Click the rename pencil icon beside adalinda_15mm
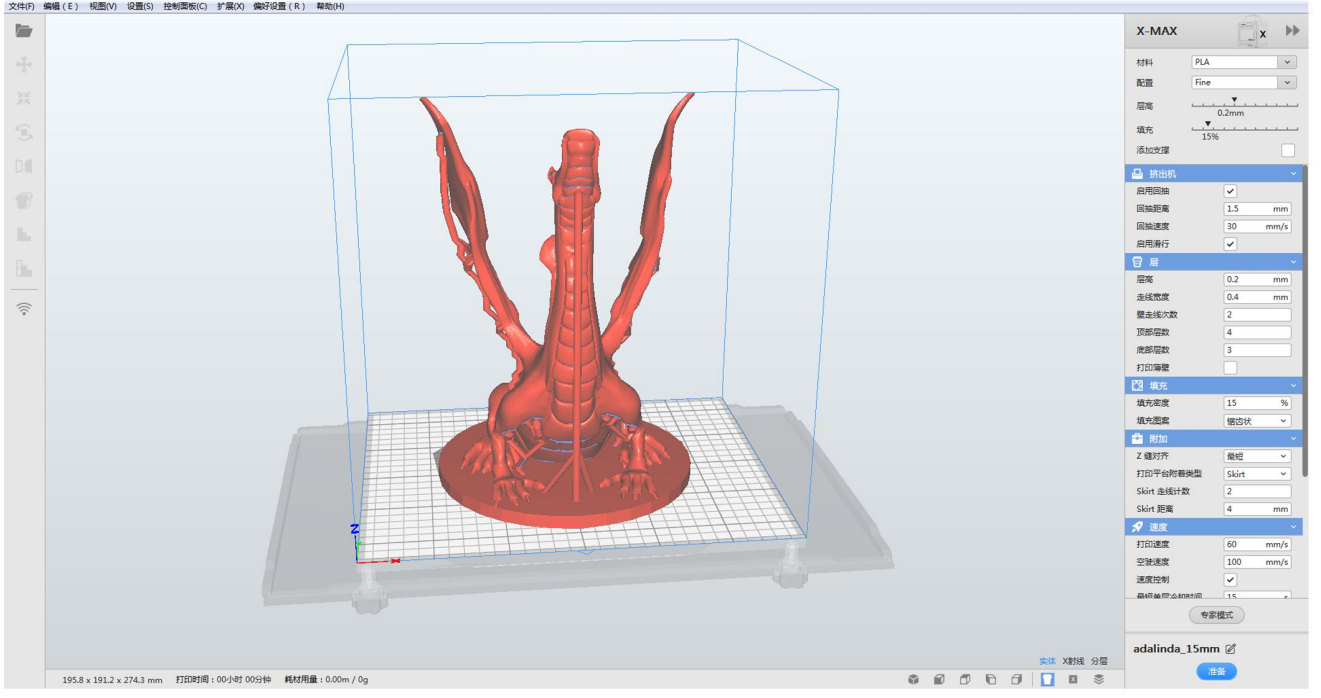Screen dimensions: 1321x698 1231,649
